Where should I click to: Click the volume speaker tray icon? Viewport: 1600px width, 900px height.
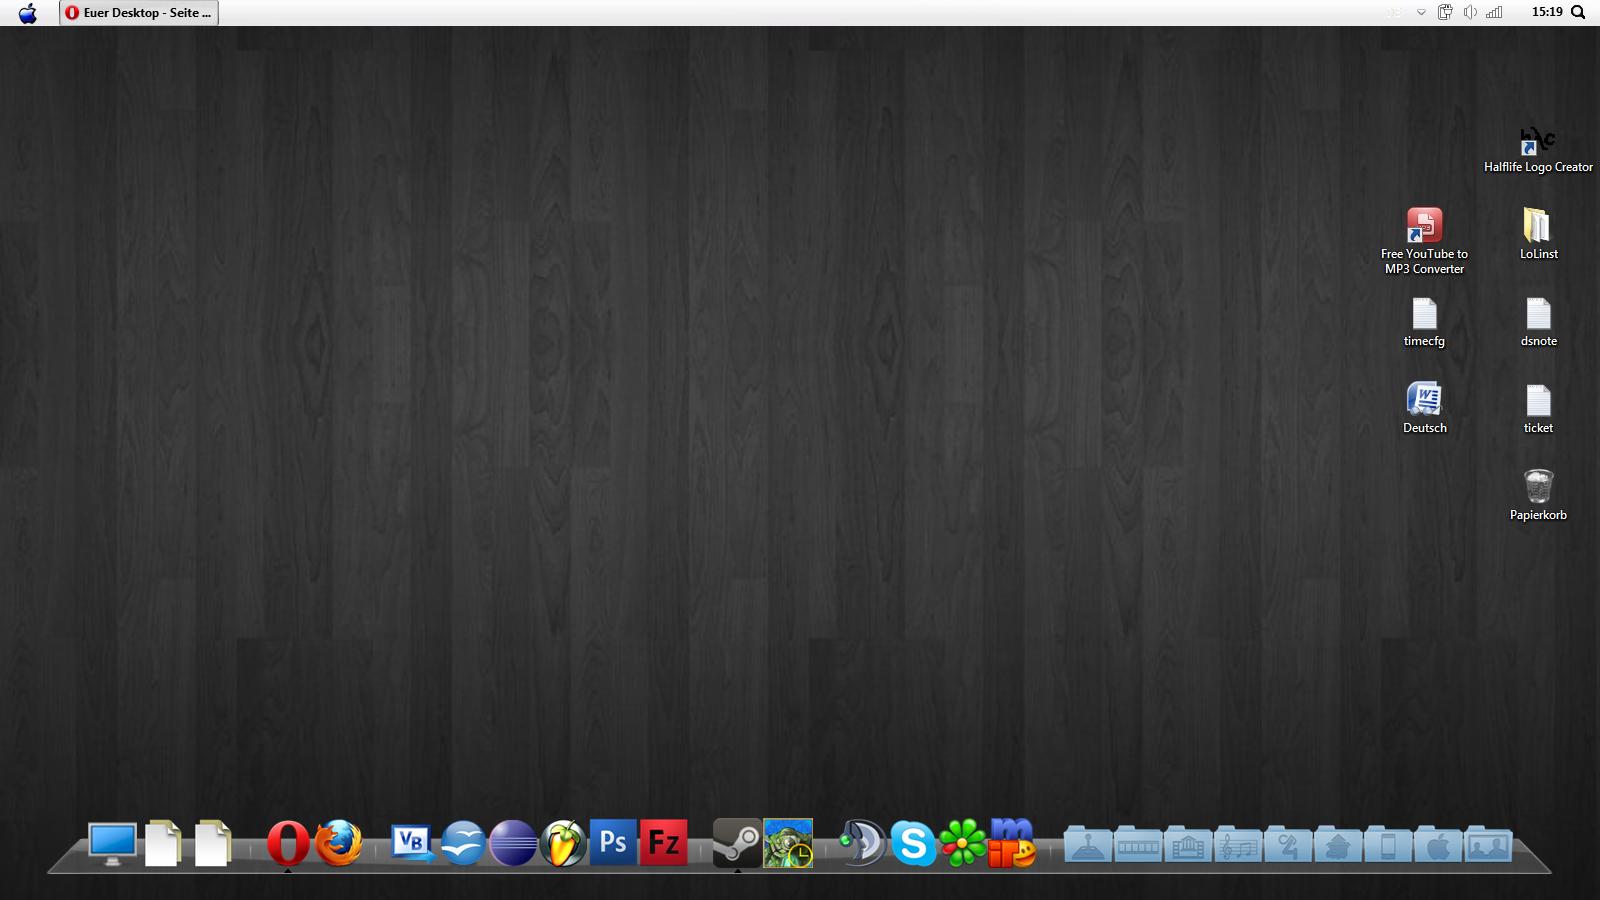click(x=1469, y=13)
